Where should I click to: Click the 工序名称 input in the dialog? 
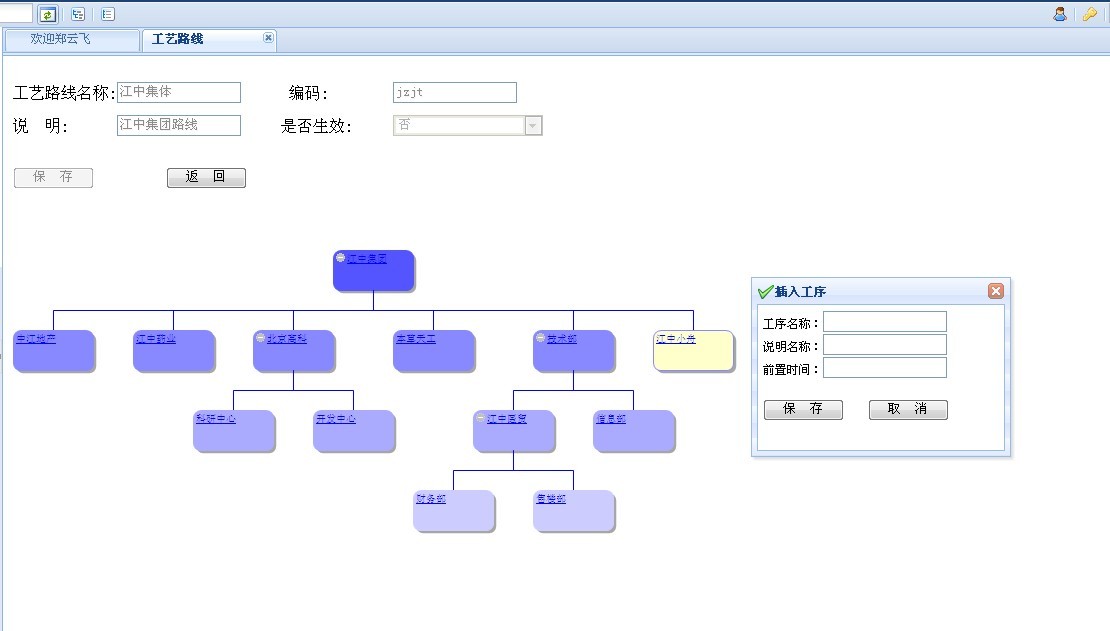(885, 322)
